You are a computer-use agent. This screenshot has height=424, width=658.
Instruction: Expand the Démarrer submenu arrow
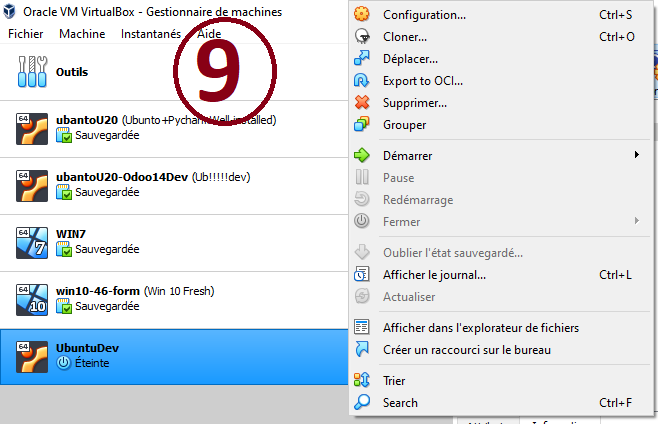tap(636, 155)
